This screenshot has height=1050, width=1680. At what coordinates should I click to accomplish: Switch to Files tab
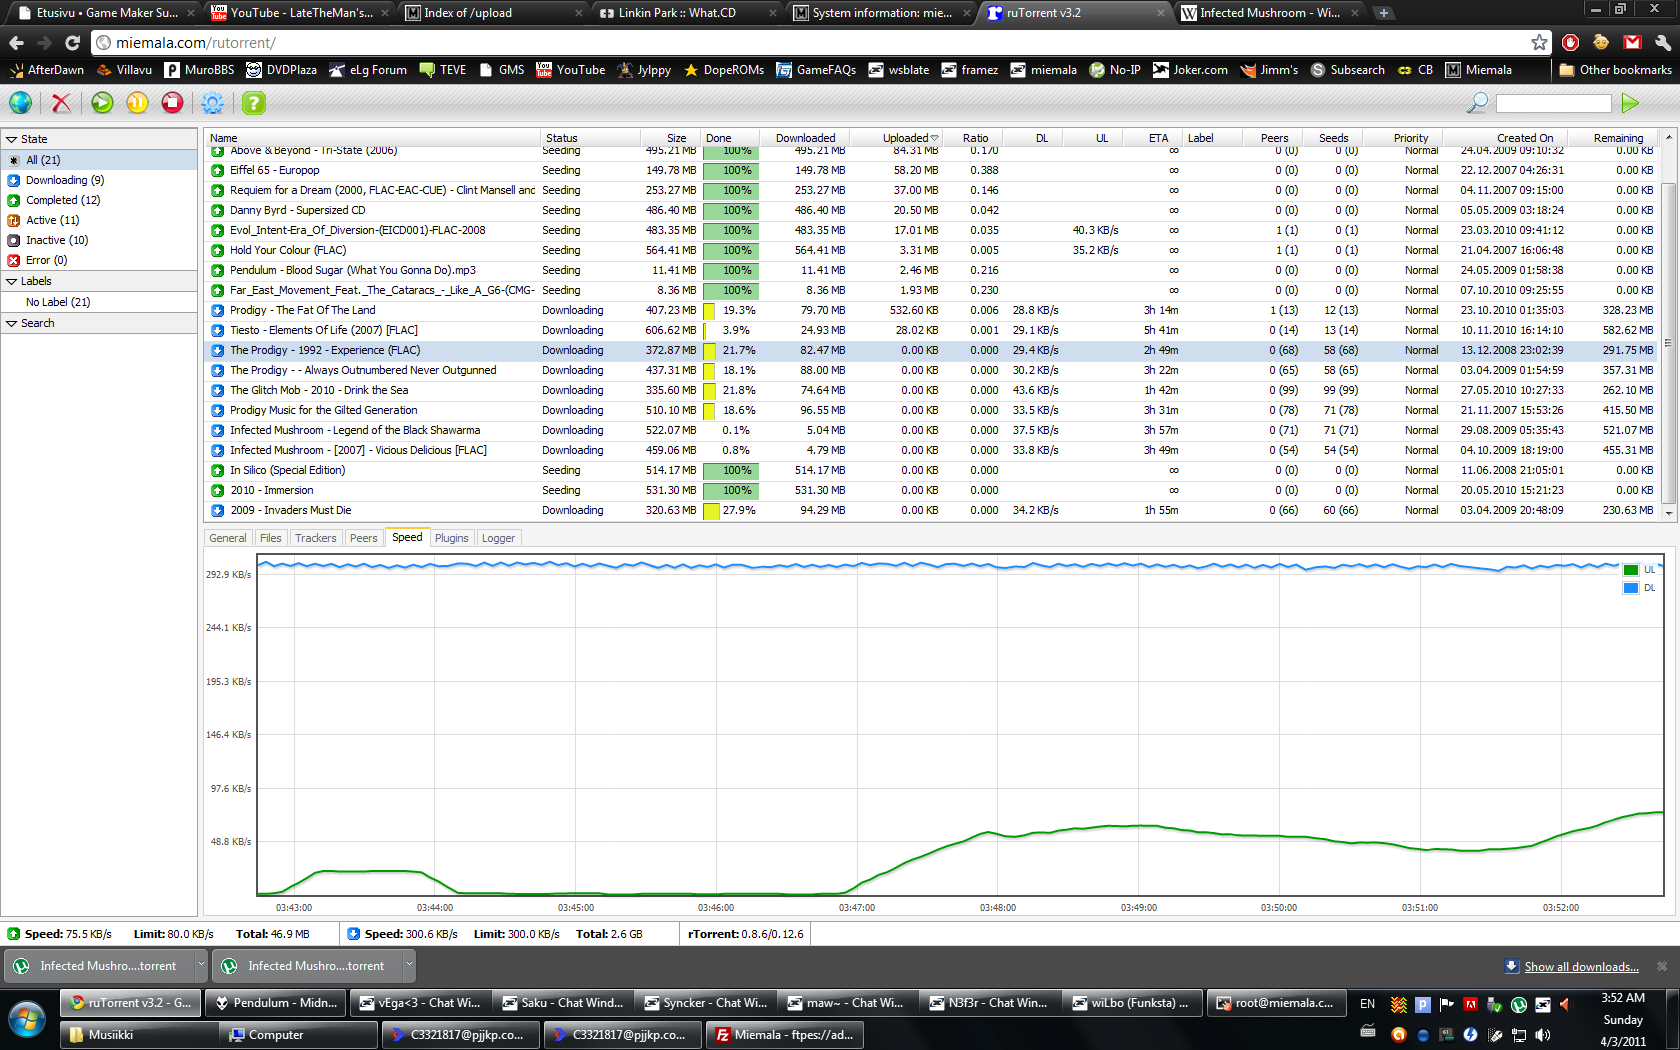(271, 538)
